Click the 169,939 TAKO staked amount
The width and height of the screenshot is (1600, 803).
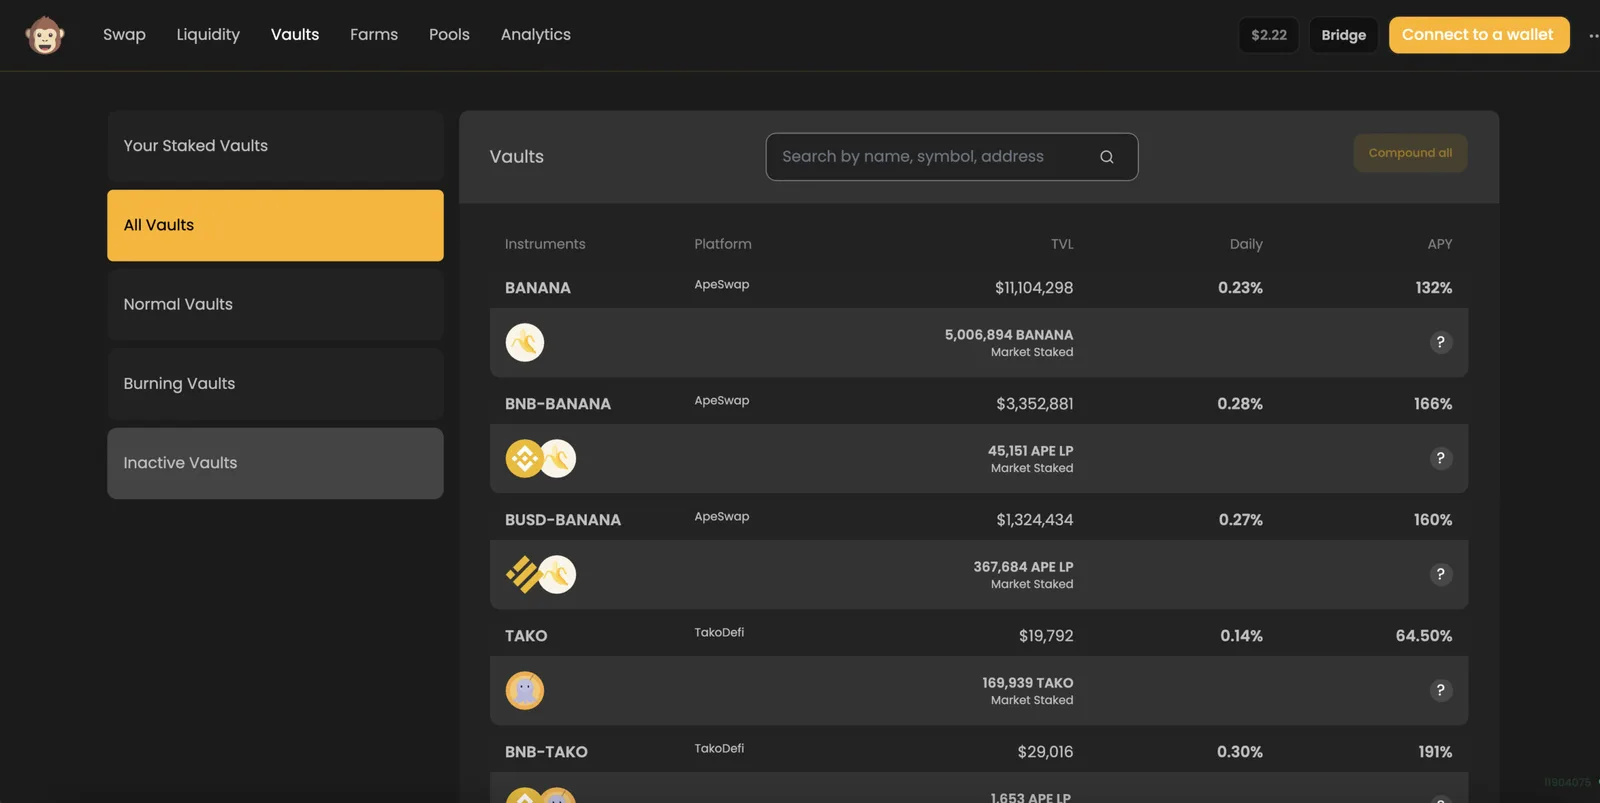pos(1028,683)
